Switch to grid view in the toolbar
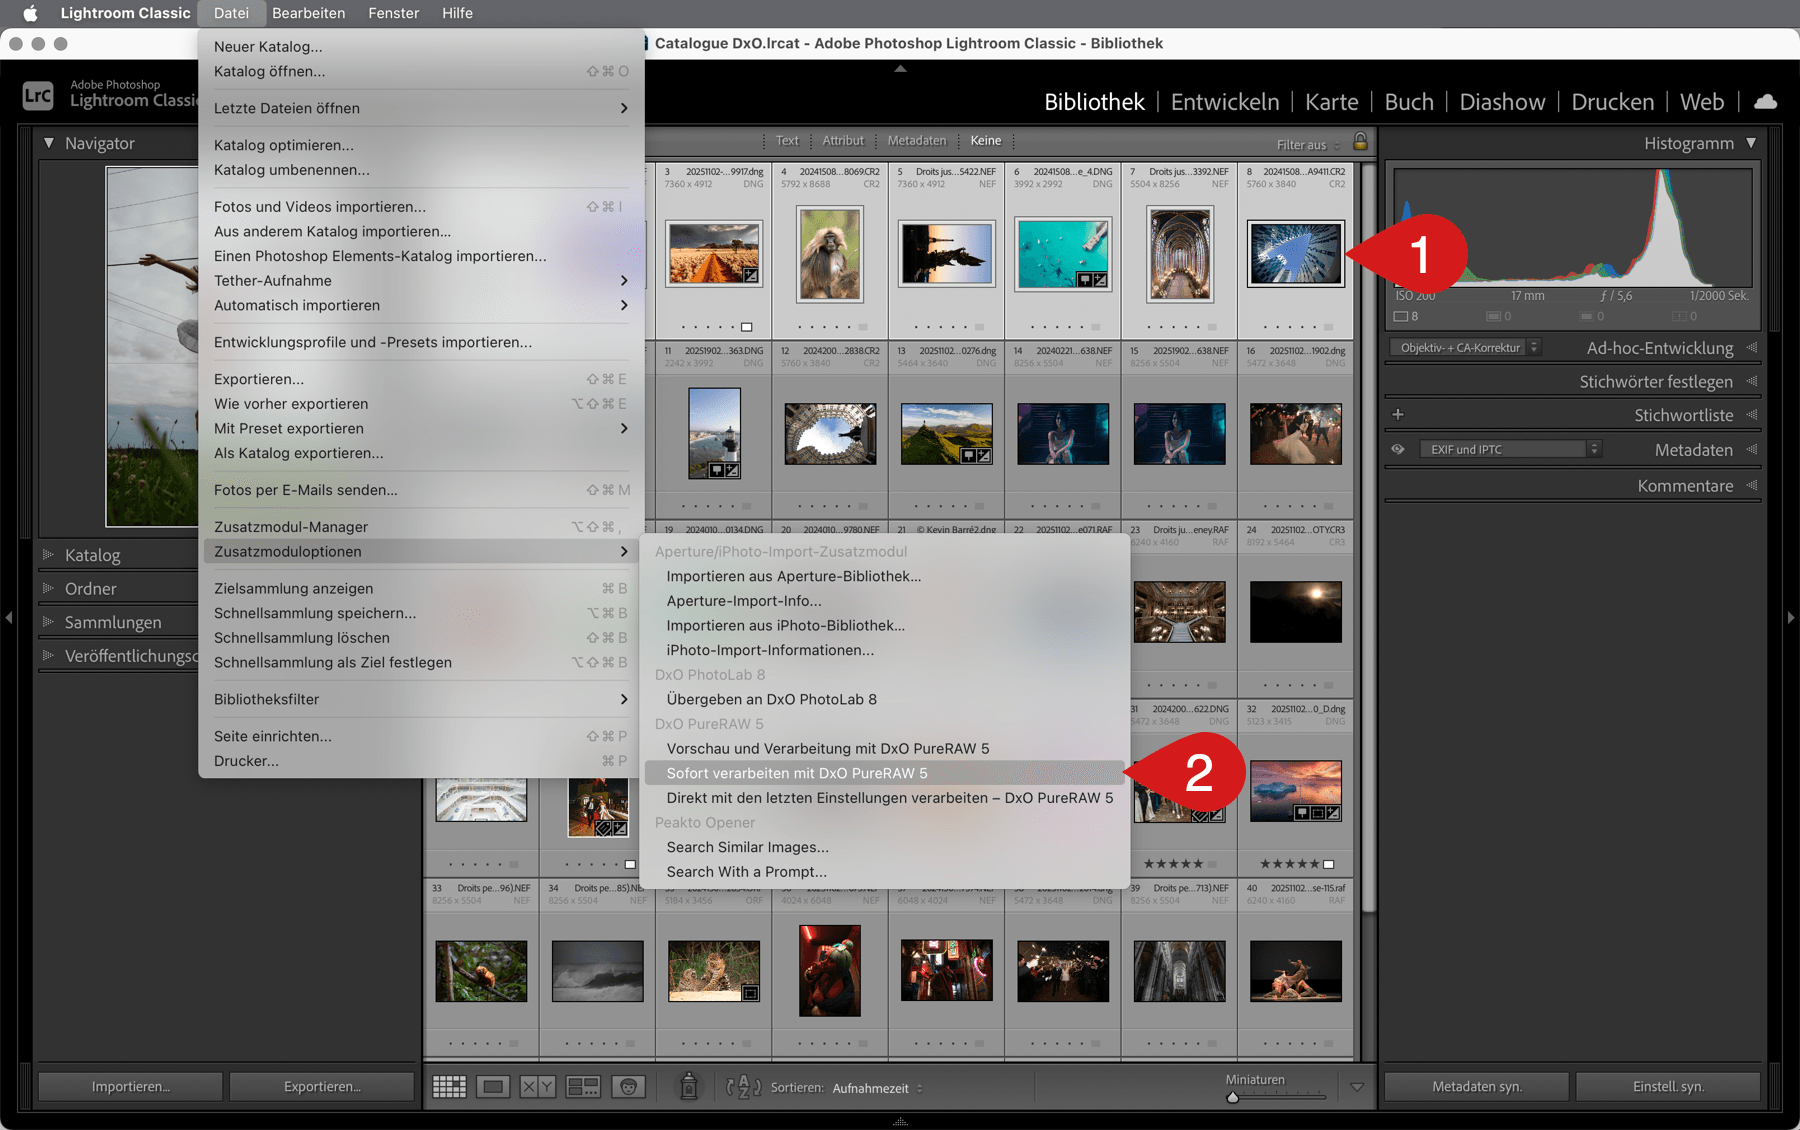 [x=449, y=1087]
